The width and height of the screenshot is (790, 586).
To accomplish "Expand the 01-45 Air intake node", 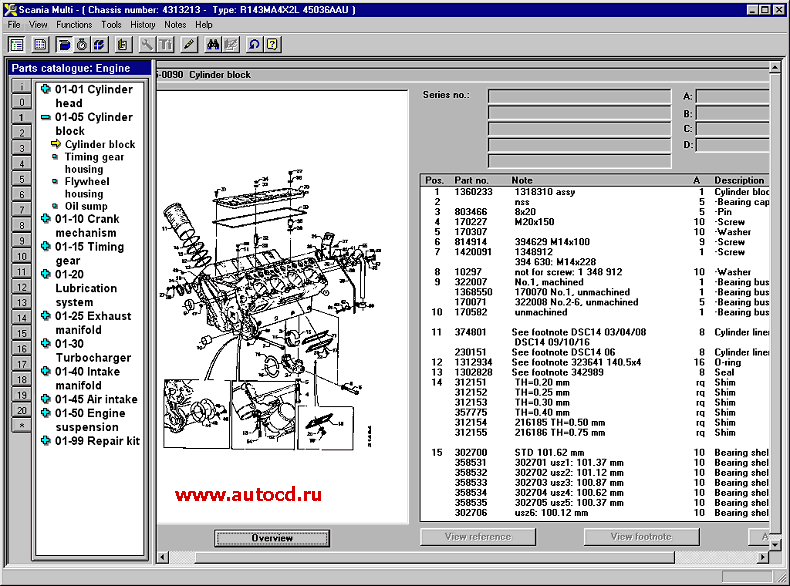I will (x=45, y=399).
